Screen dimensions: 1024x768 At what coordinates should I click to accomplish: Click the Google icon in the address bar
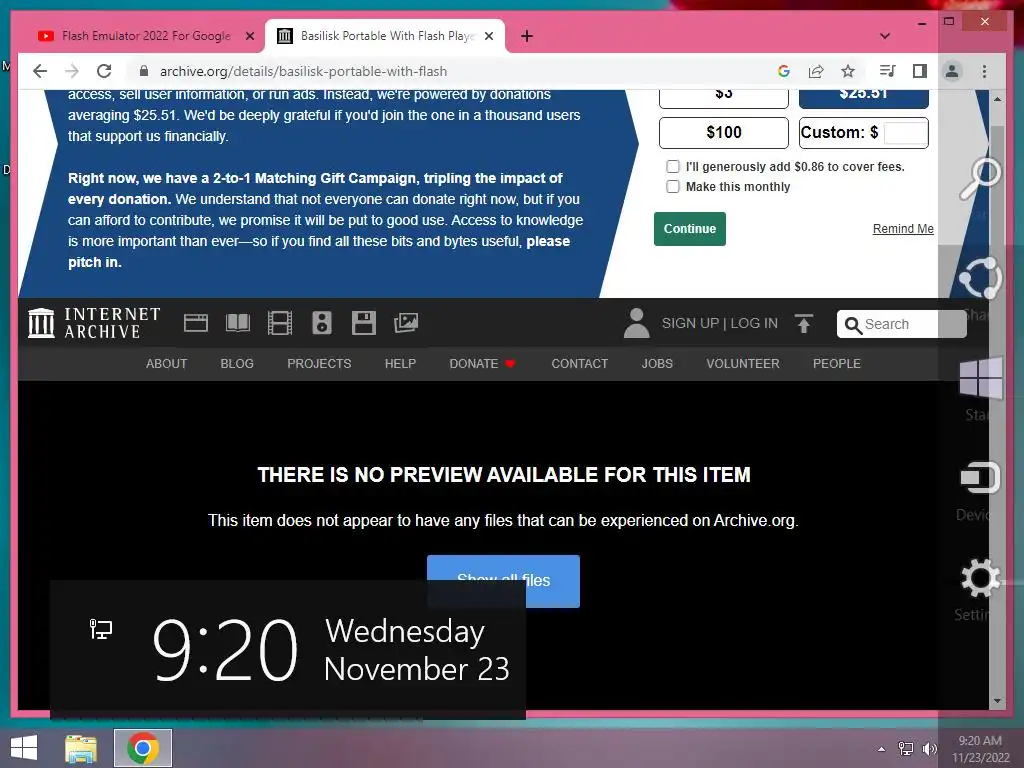(784, 71)
